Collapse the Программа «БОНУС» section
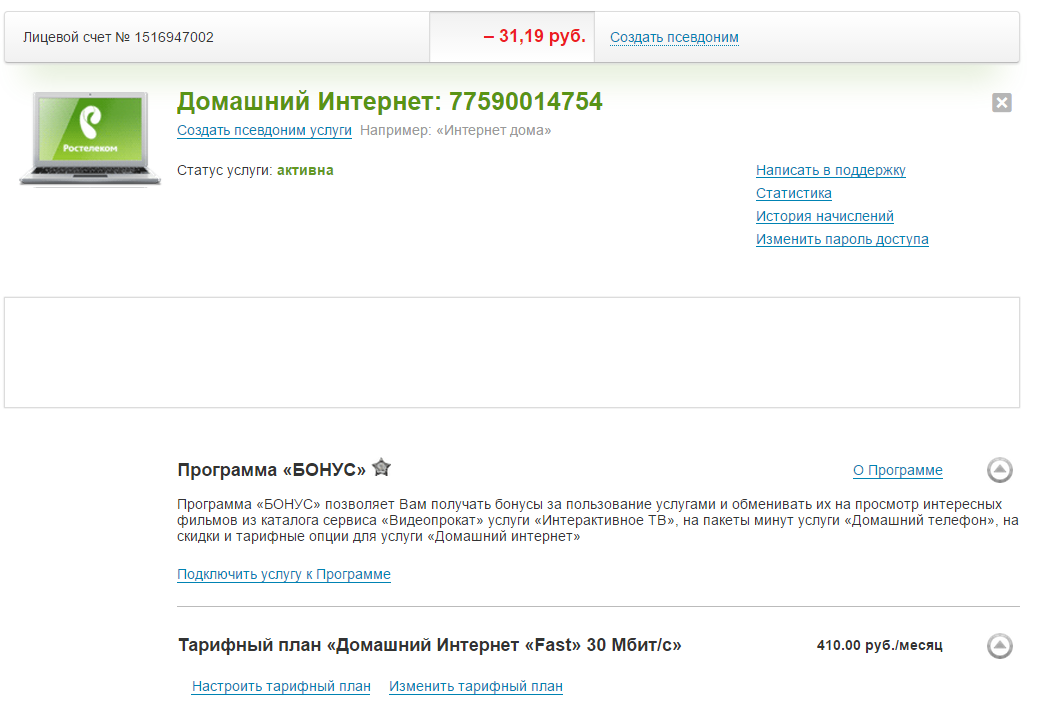 click(x=999, y=470)
